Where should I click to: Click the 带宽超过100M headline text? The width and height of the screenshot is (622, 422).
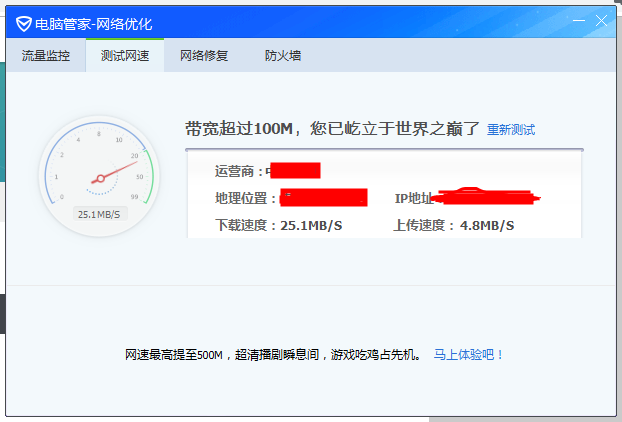332,129
